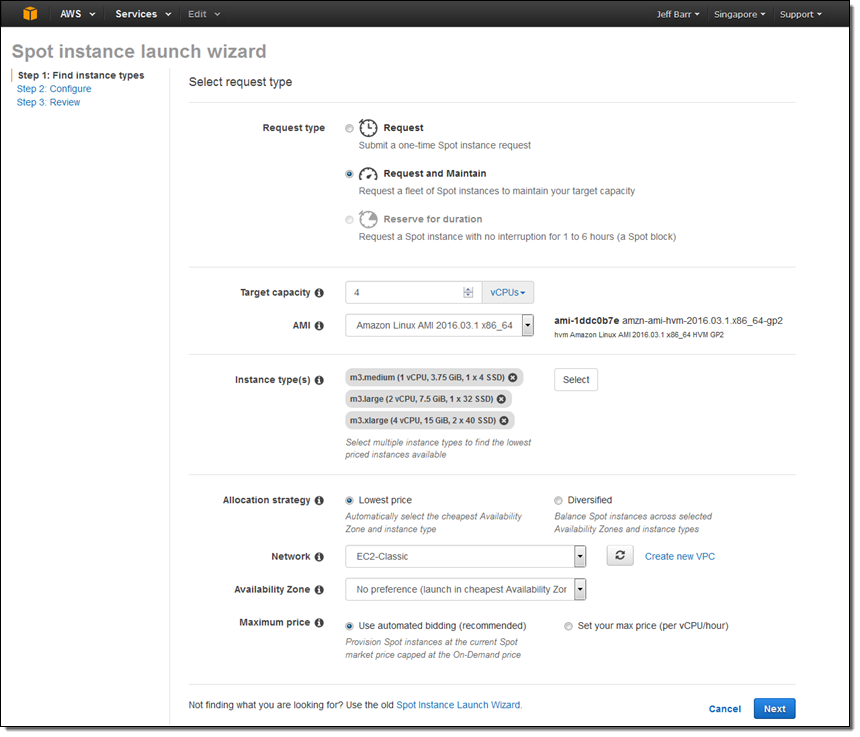860x737 pixels.
Task: Remove the m3.large instance type tag
Action: [x=501, y=399]
